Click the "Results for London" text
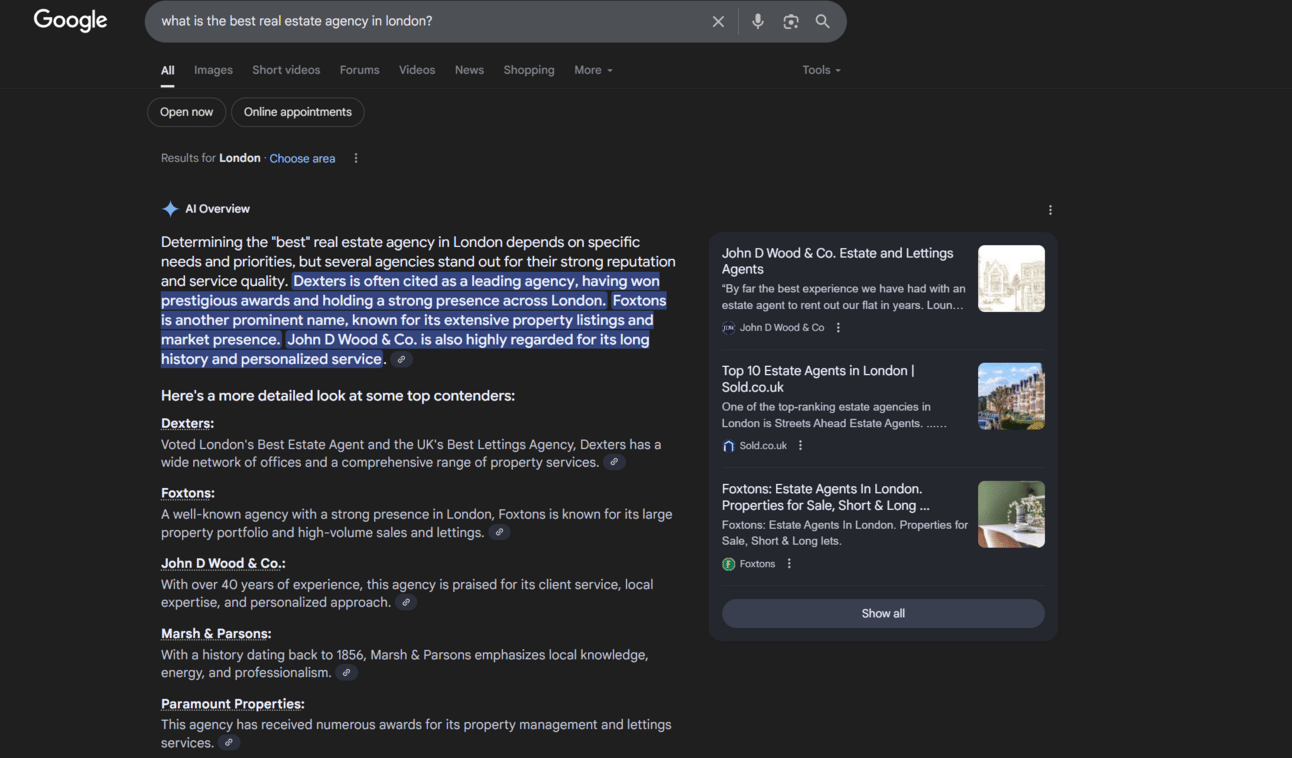 [x=211, y=158]
